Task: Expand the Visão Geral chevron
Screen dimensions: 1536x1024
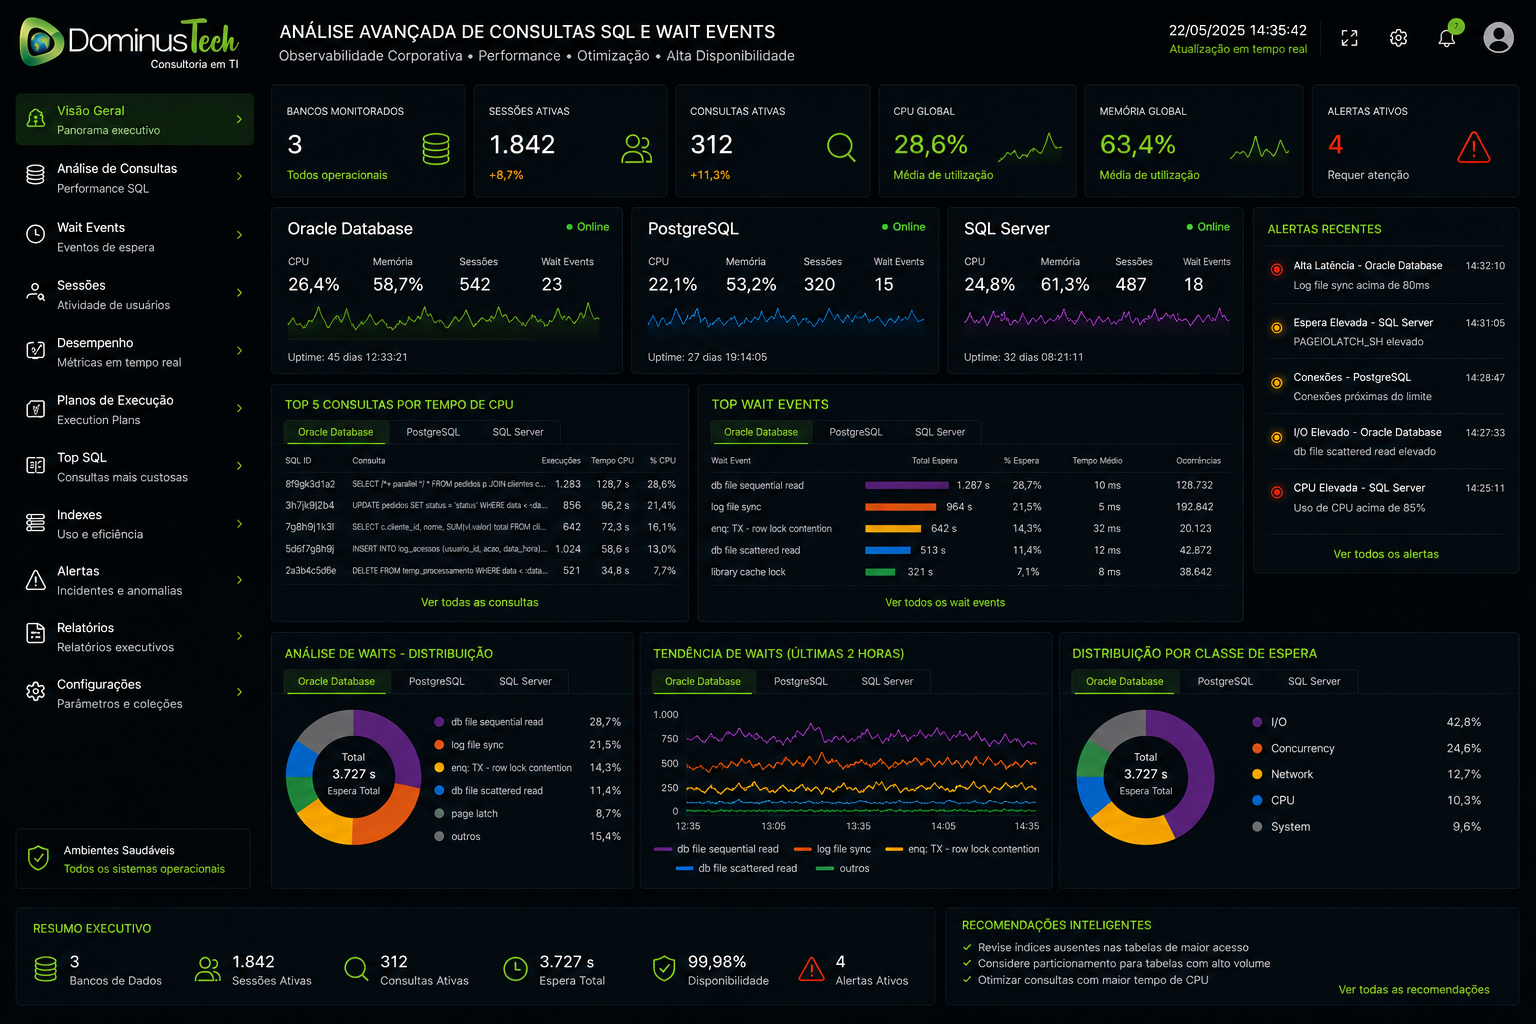Action: click(x=239, y=119)
